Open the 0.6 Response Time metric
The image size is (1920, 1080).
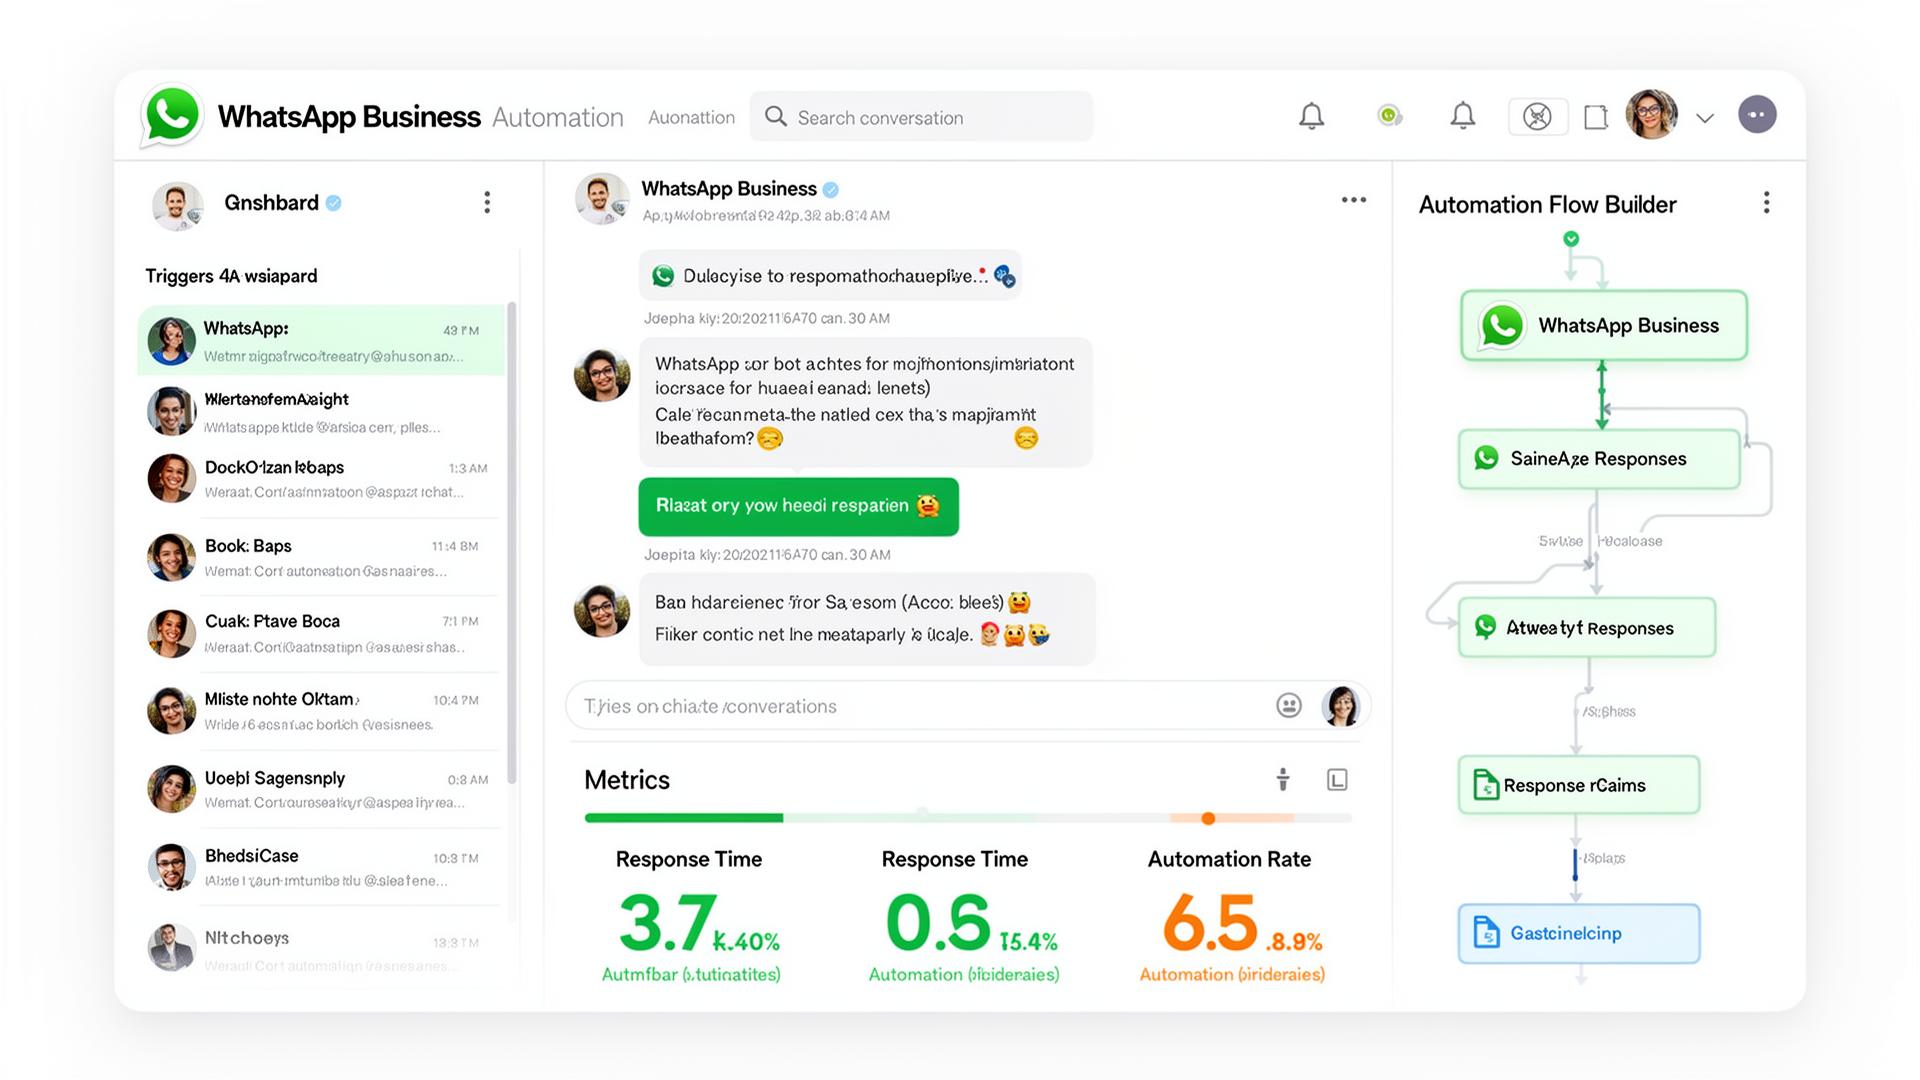pyautogui.click(x=964, y=917)
